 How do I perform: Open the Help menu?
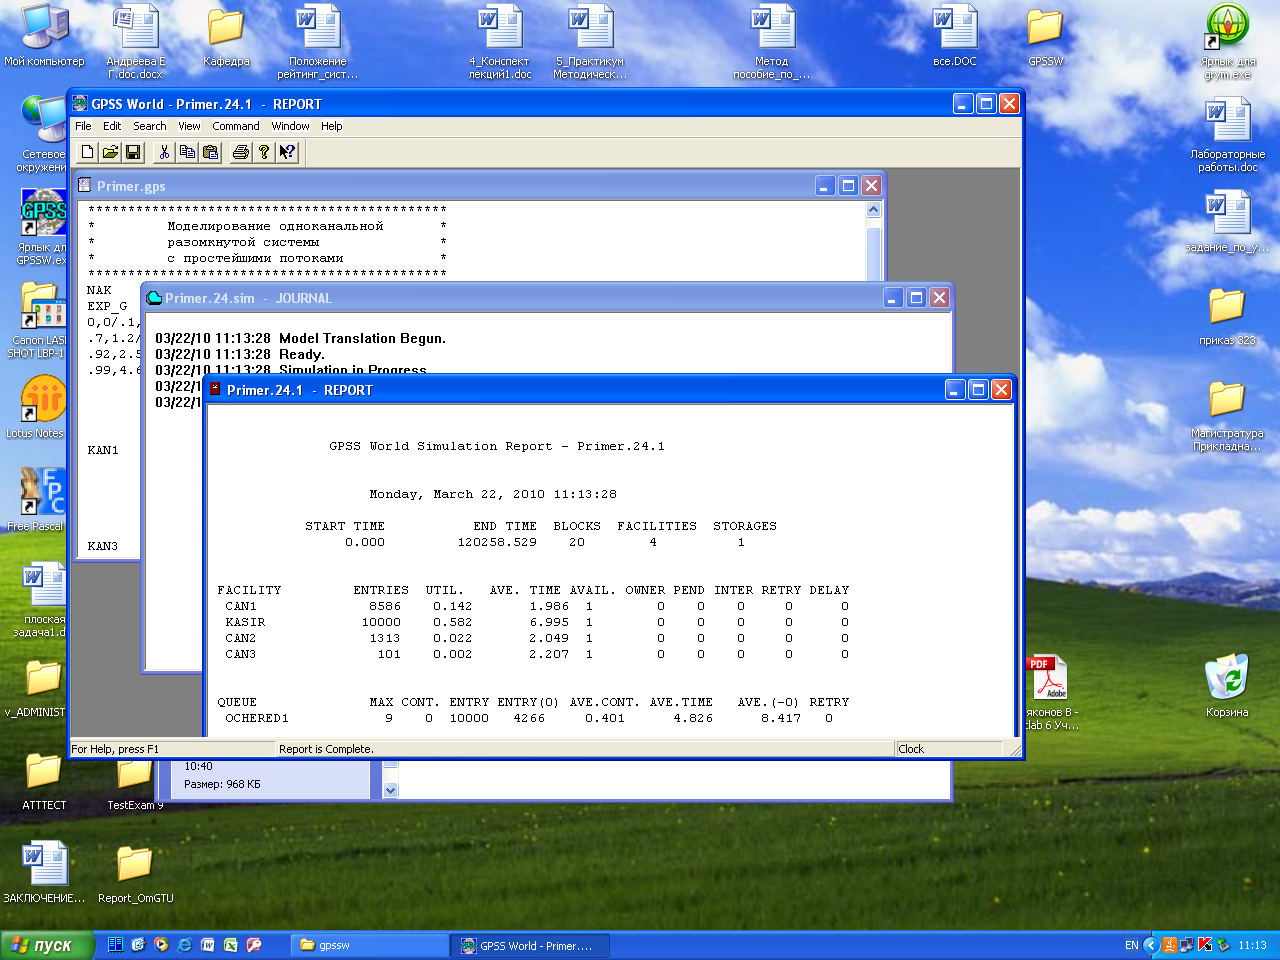coord(332,126)
